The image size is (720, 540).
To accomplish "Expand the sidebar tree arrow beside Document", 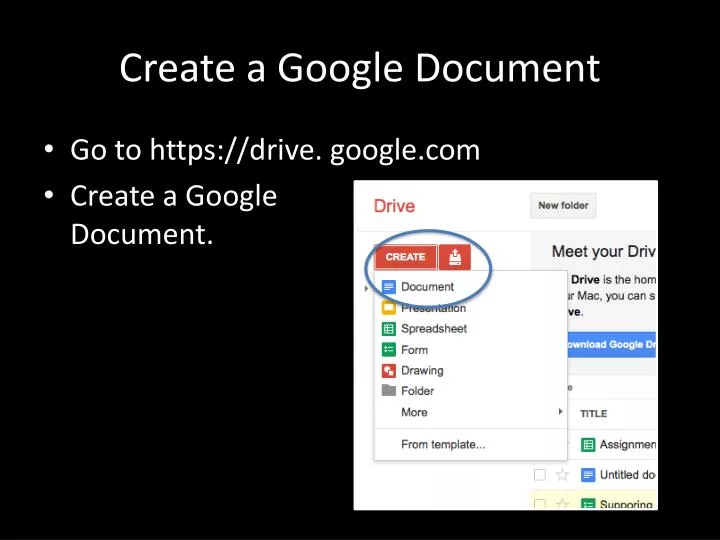I will click(x=366, y=288).
